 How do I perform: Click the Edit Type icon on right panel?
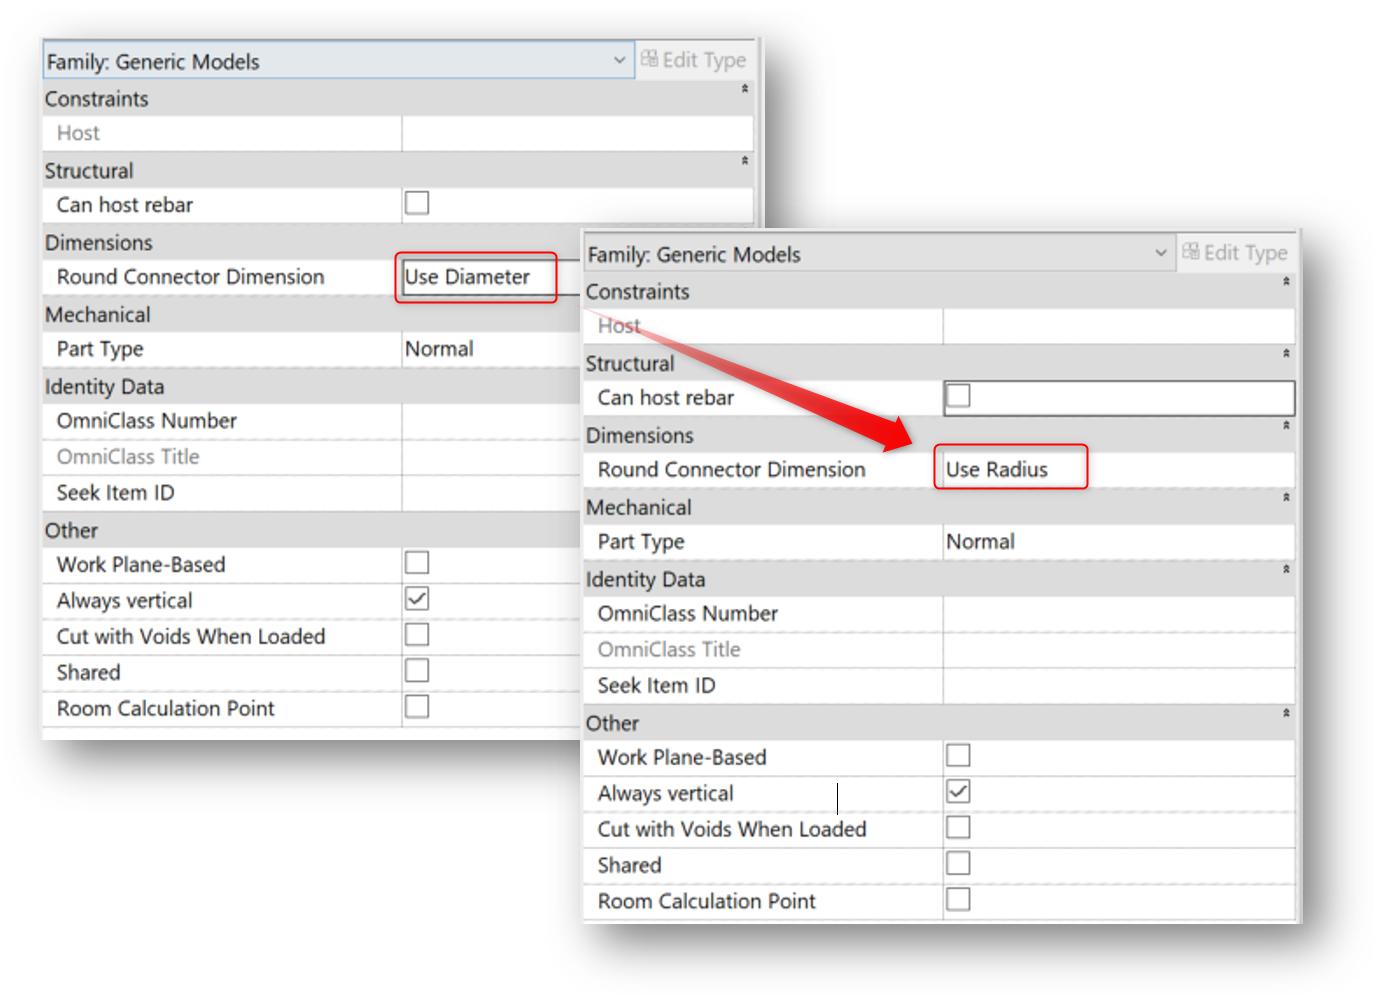point(1190,253)
